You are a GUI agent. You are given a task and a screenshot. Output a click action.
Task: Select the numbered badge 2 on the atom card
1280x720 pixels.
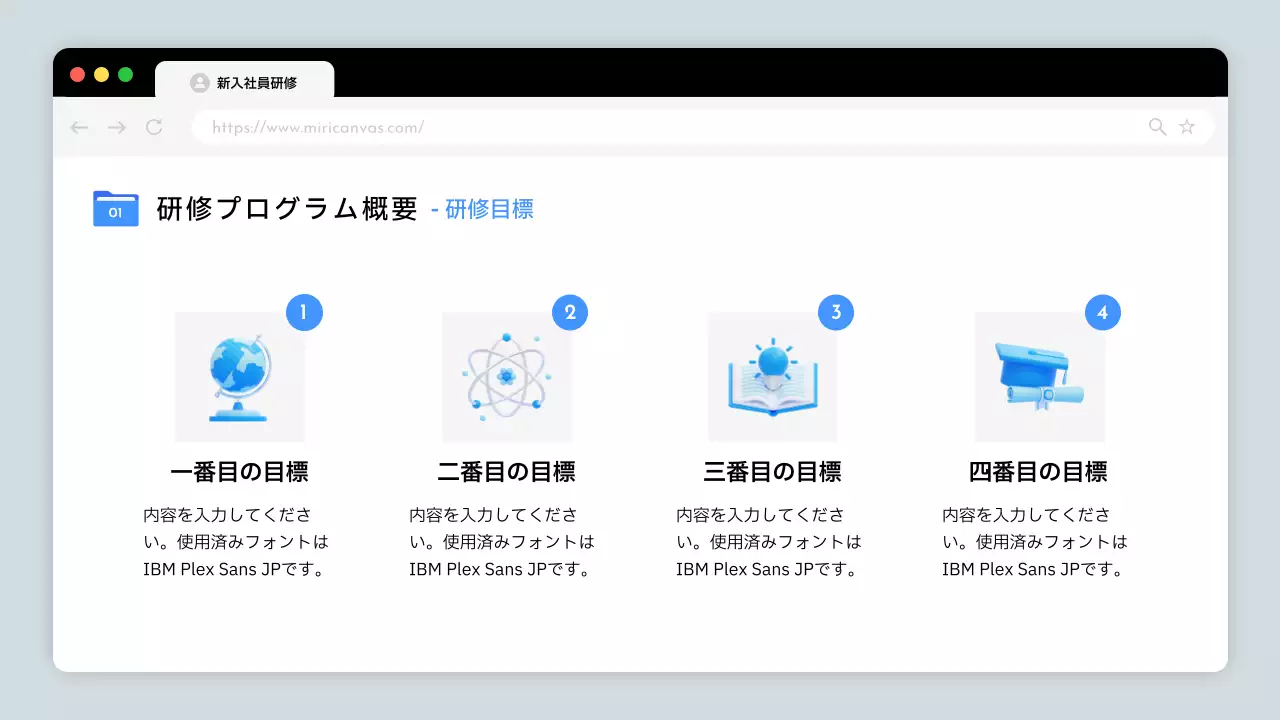[x=570, y=312]
